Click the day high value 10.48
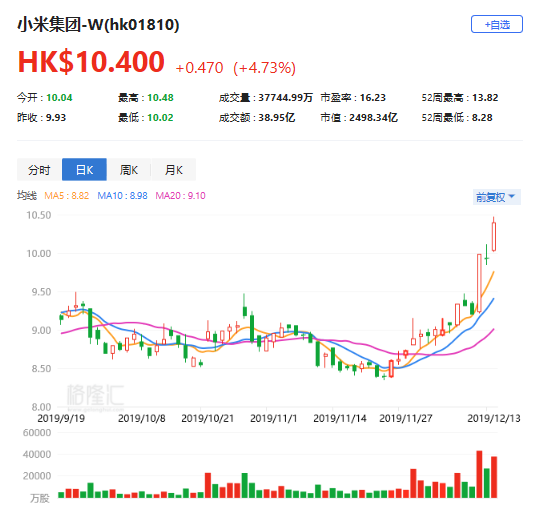 160,98
